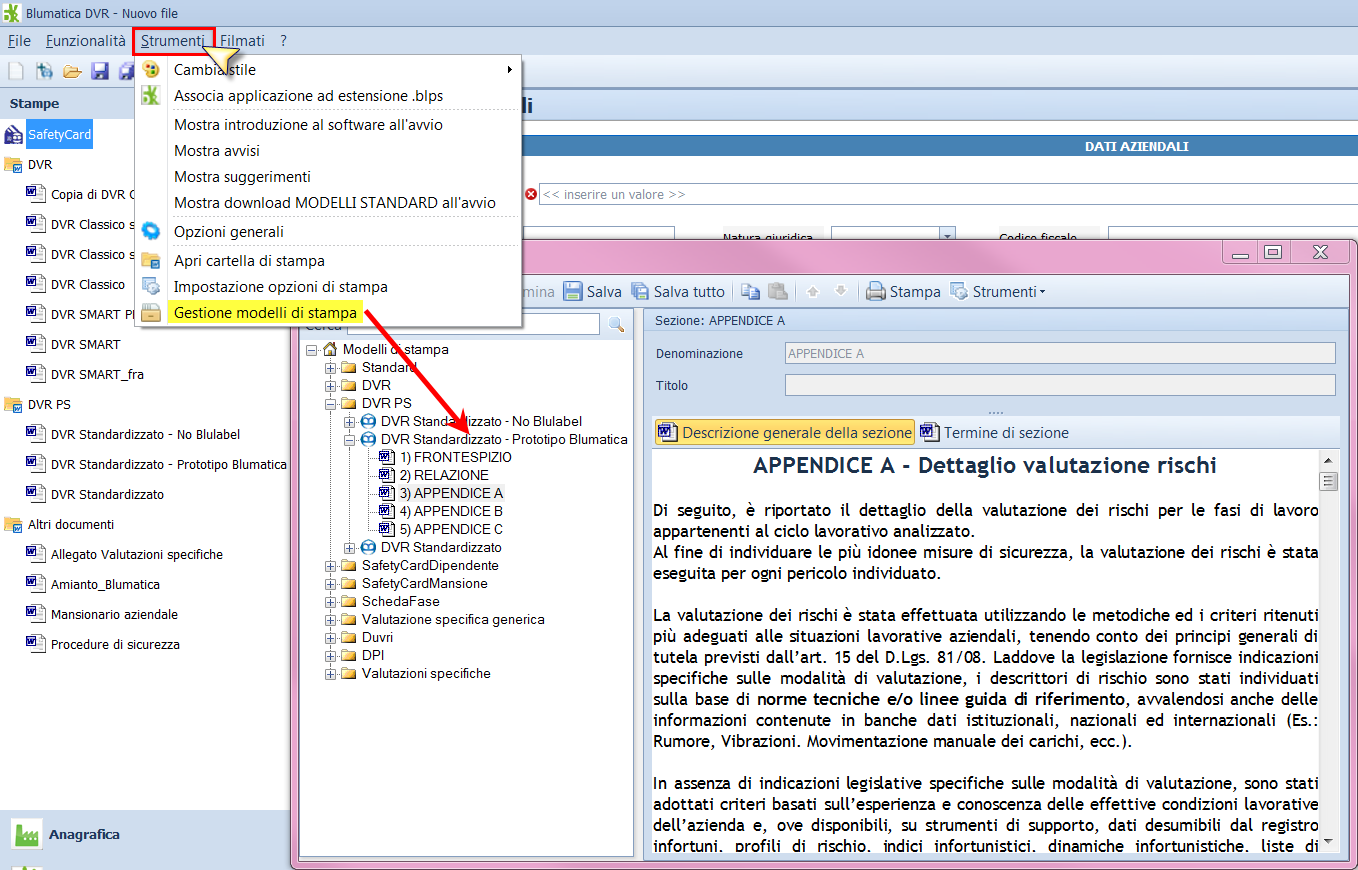1358x870 pixels.
Task: Click the Opzioni generali gear icon
Action: click(x=151, y=231)
